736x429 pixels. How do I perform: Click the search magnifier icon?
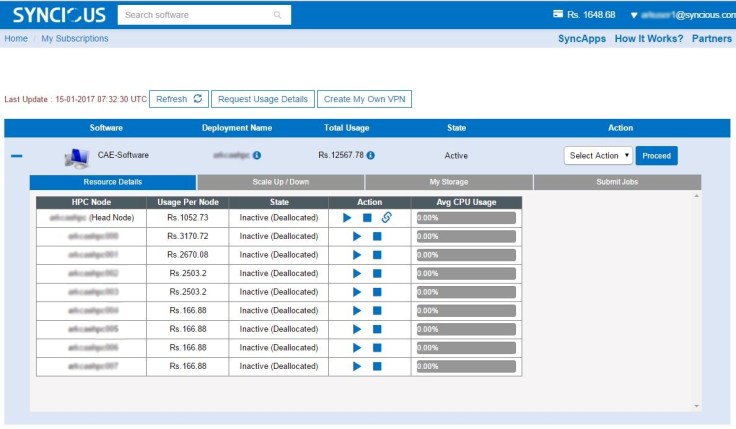click(277, 15)
